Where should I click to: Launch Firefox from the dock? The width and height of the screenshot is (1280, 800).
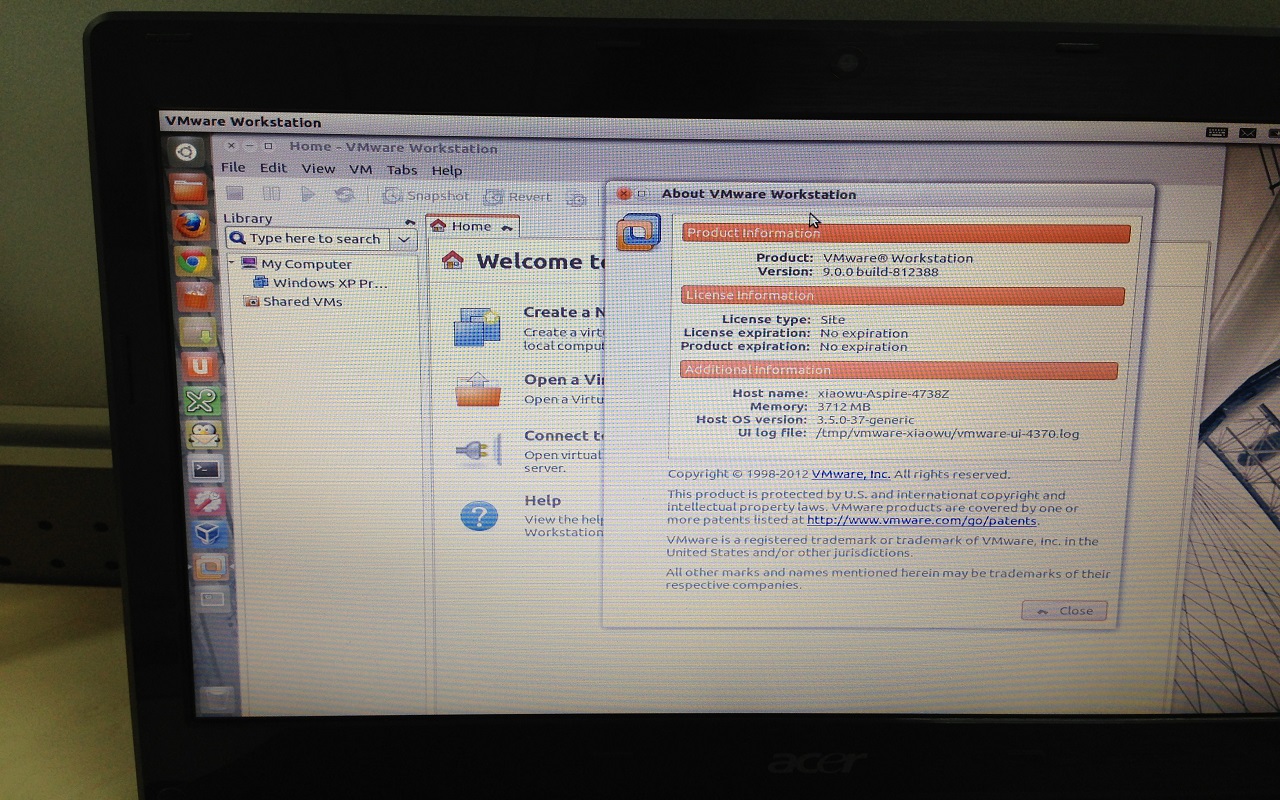point(191,225)
